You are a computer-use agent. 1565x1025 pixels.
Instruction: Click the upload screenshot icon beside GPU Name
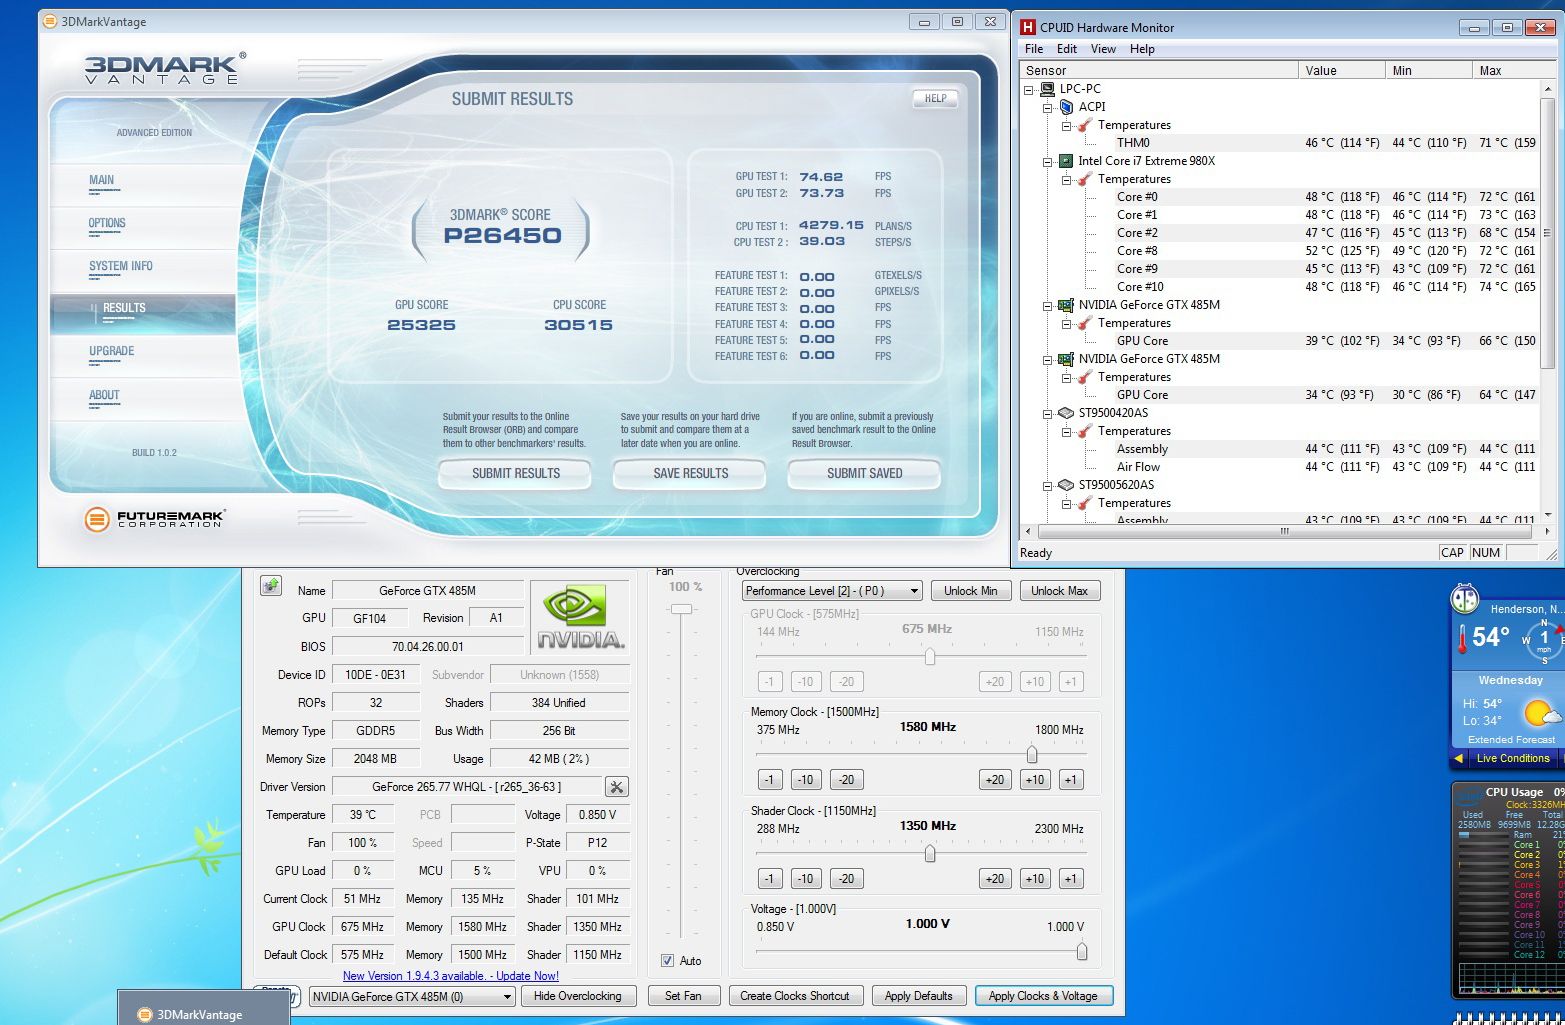tap(271, 586)
